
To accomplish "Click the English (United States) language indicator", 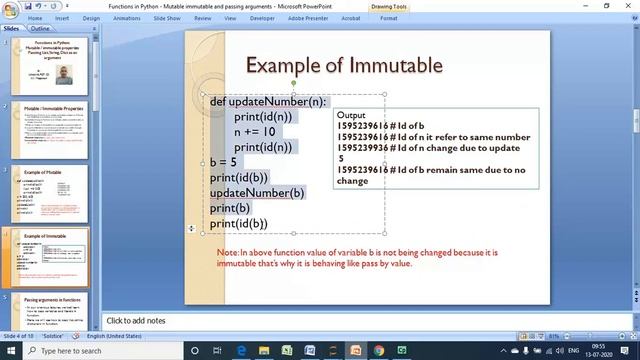I will [114, 336].
